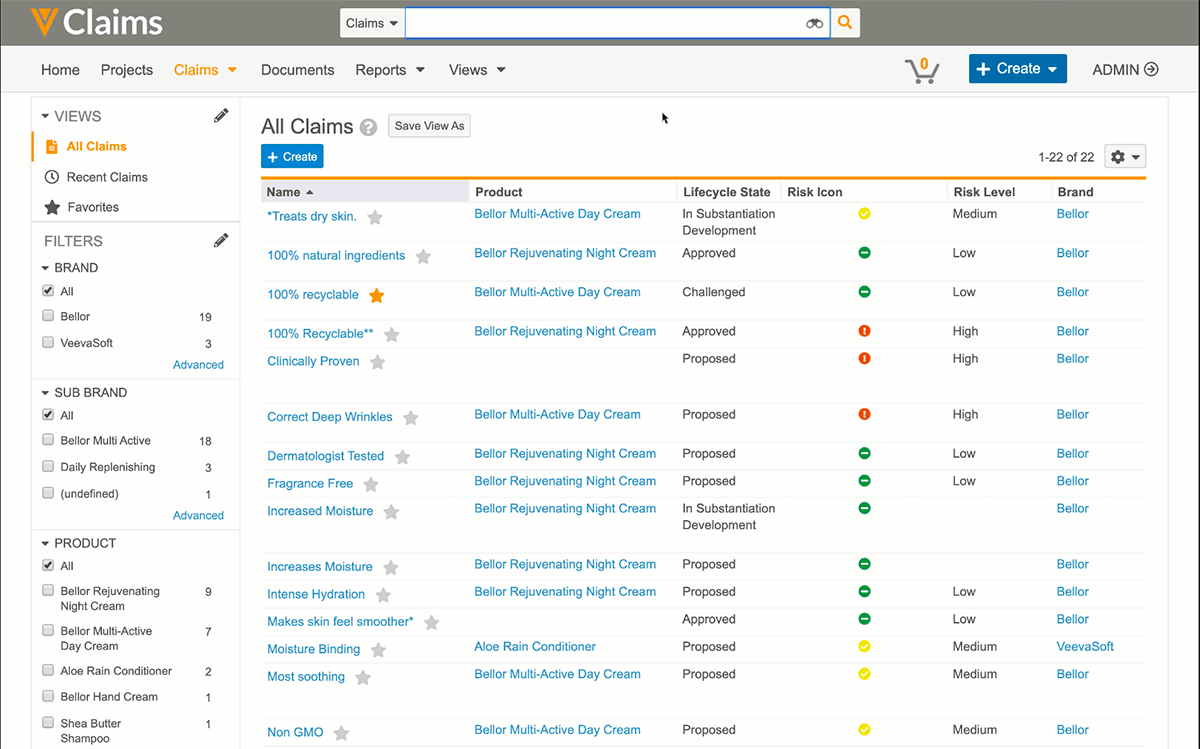Open the Documents tab
This screenshot has height=749, width=1200.
pyautogui.click(x=297, y=70)
